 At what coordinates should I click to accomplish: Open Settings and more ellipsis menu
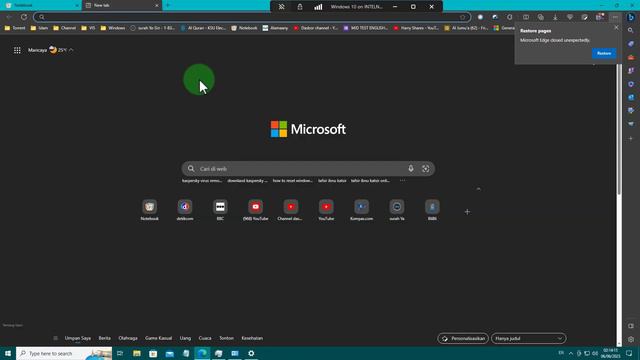[615, 17]
